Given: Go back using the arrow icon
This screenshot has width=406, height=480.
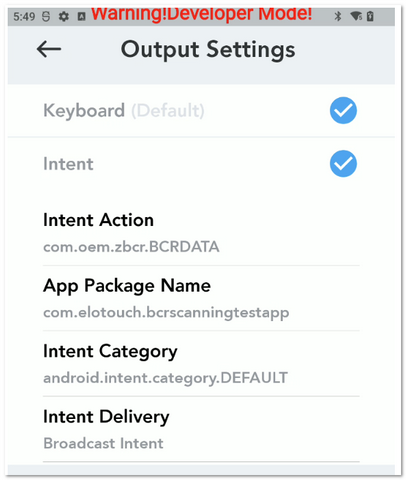Looking at the screenshot, I should click(49, 49).
